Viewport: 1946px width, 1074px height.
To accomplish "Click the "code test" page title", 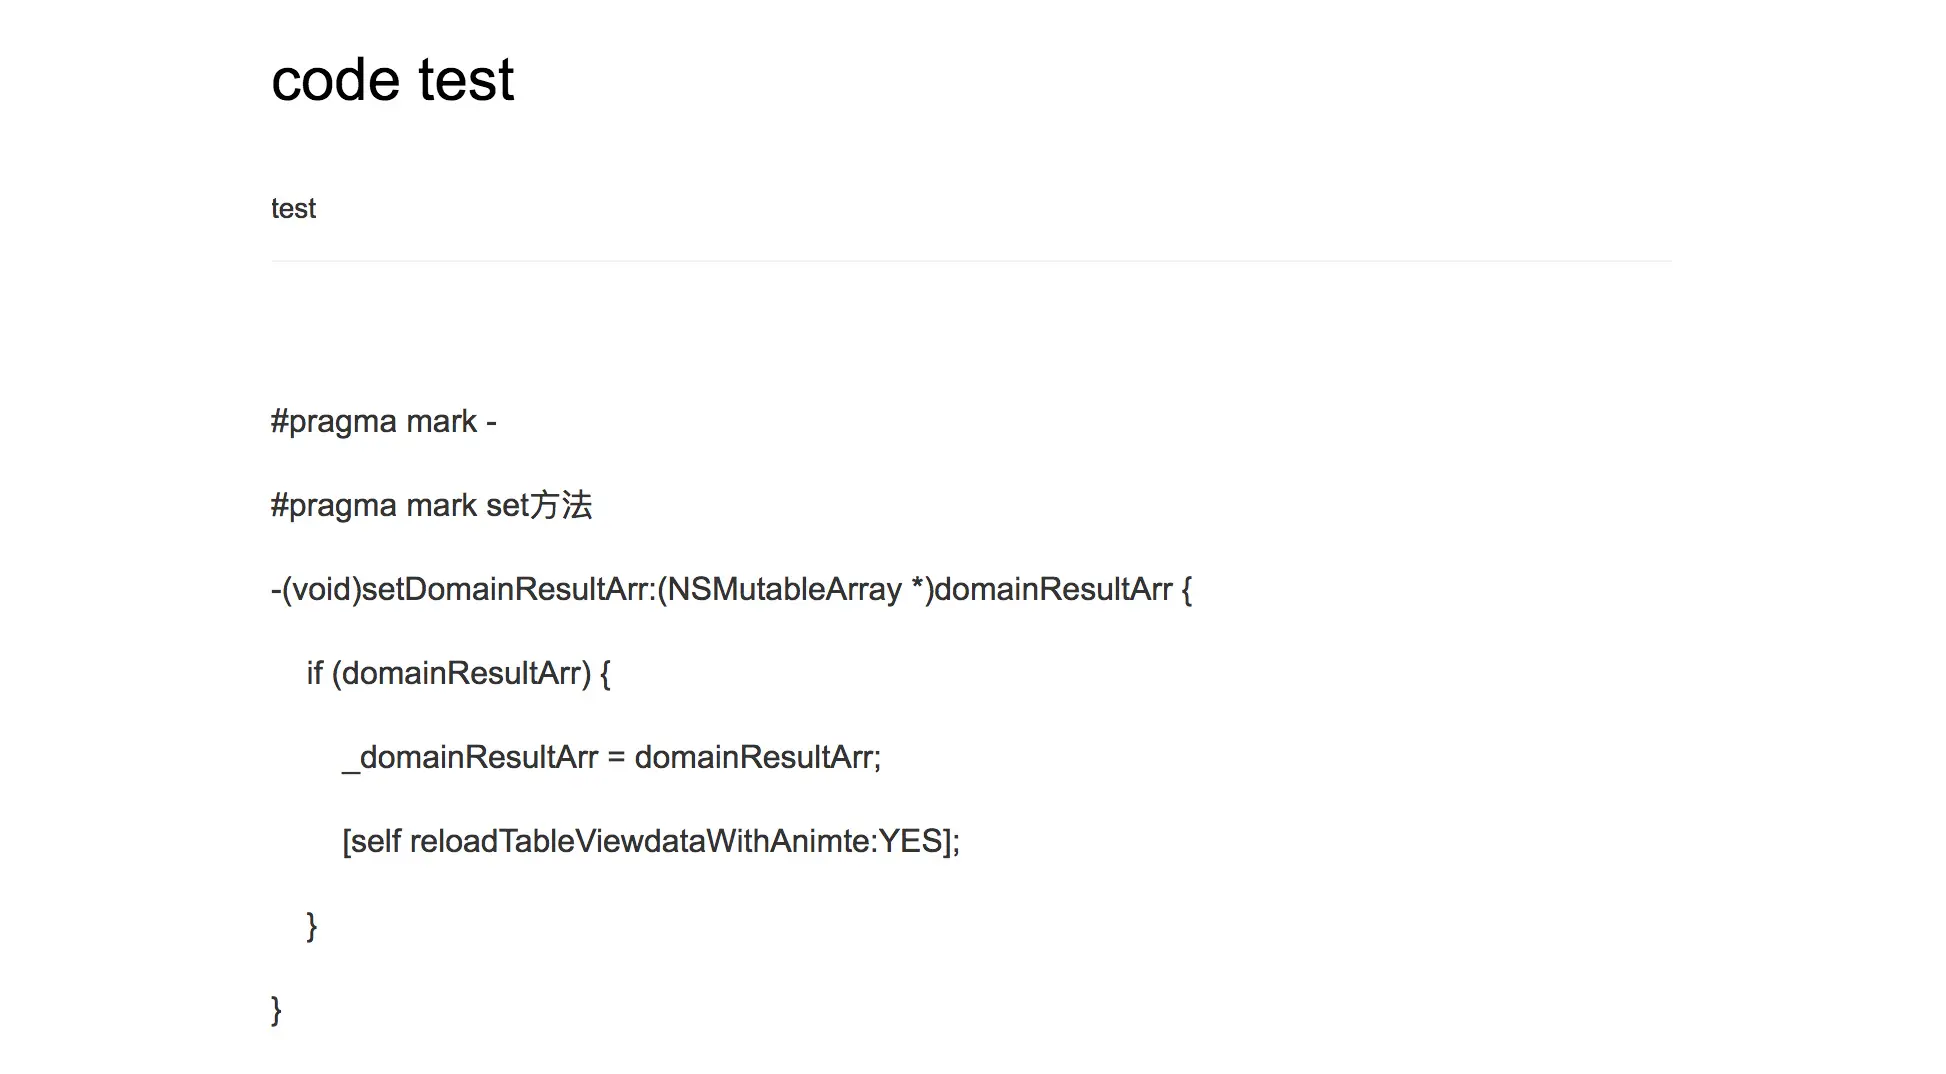I will coord(392,80).
